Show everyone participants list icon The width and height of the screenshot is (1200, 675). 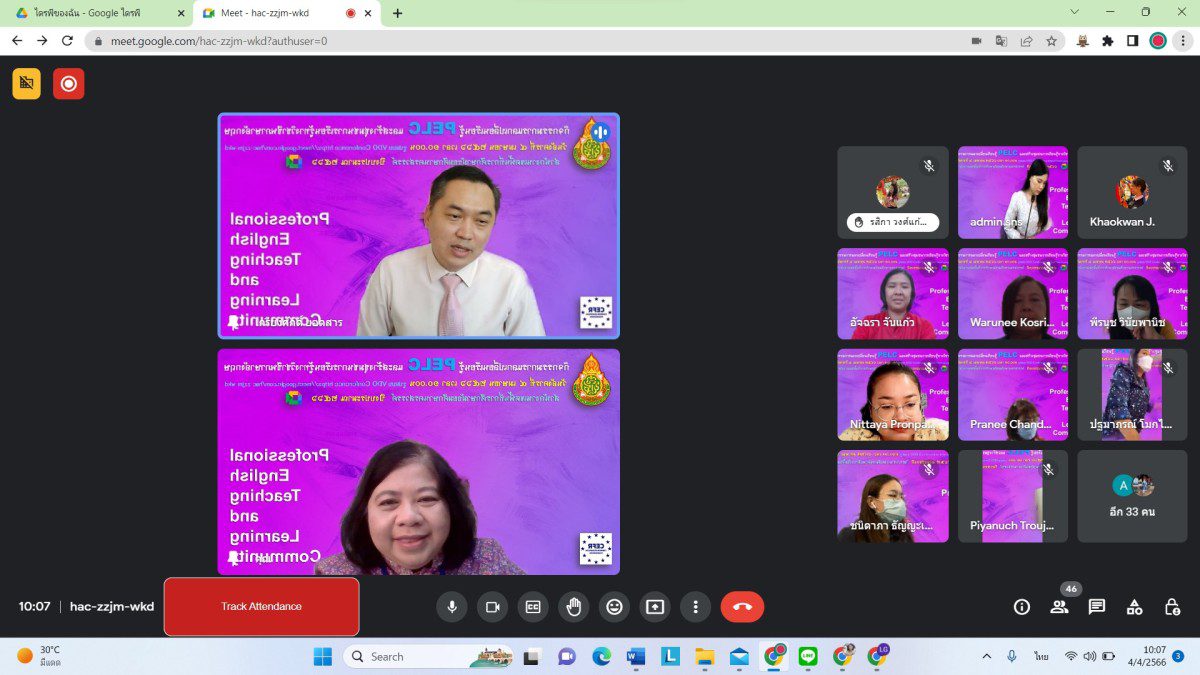click(x=1059, y=606)
